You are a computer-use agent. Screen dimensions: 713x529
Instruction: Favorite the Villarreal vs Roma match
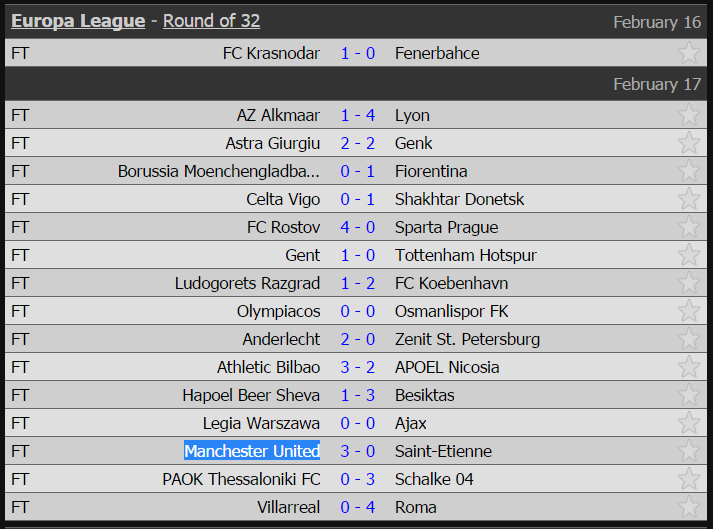(x=689, y=507)
